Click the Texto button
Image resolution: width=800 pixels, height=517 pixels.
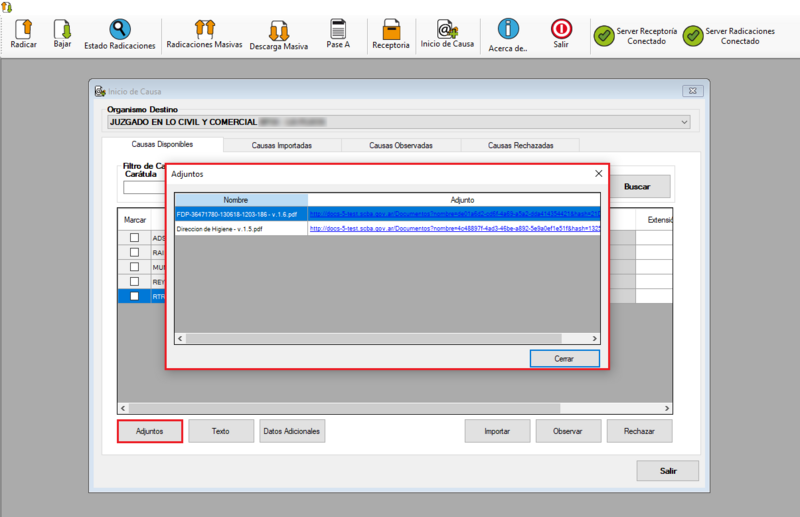point(221,431)
